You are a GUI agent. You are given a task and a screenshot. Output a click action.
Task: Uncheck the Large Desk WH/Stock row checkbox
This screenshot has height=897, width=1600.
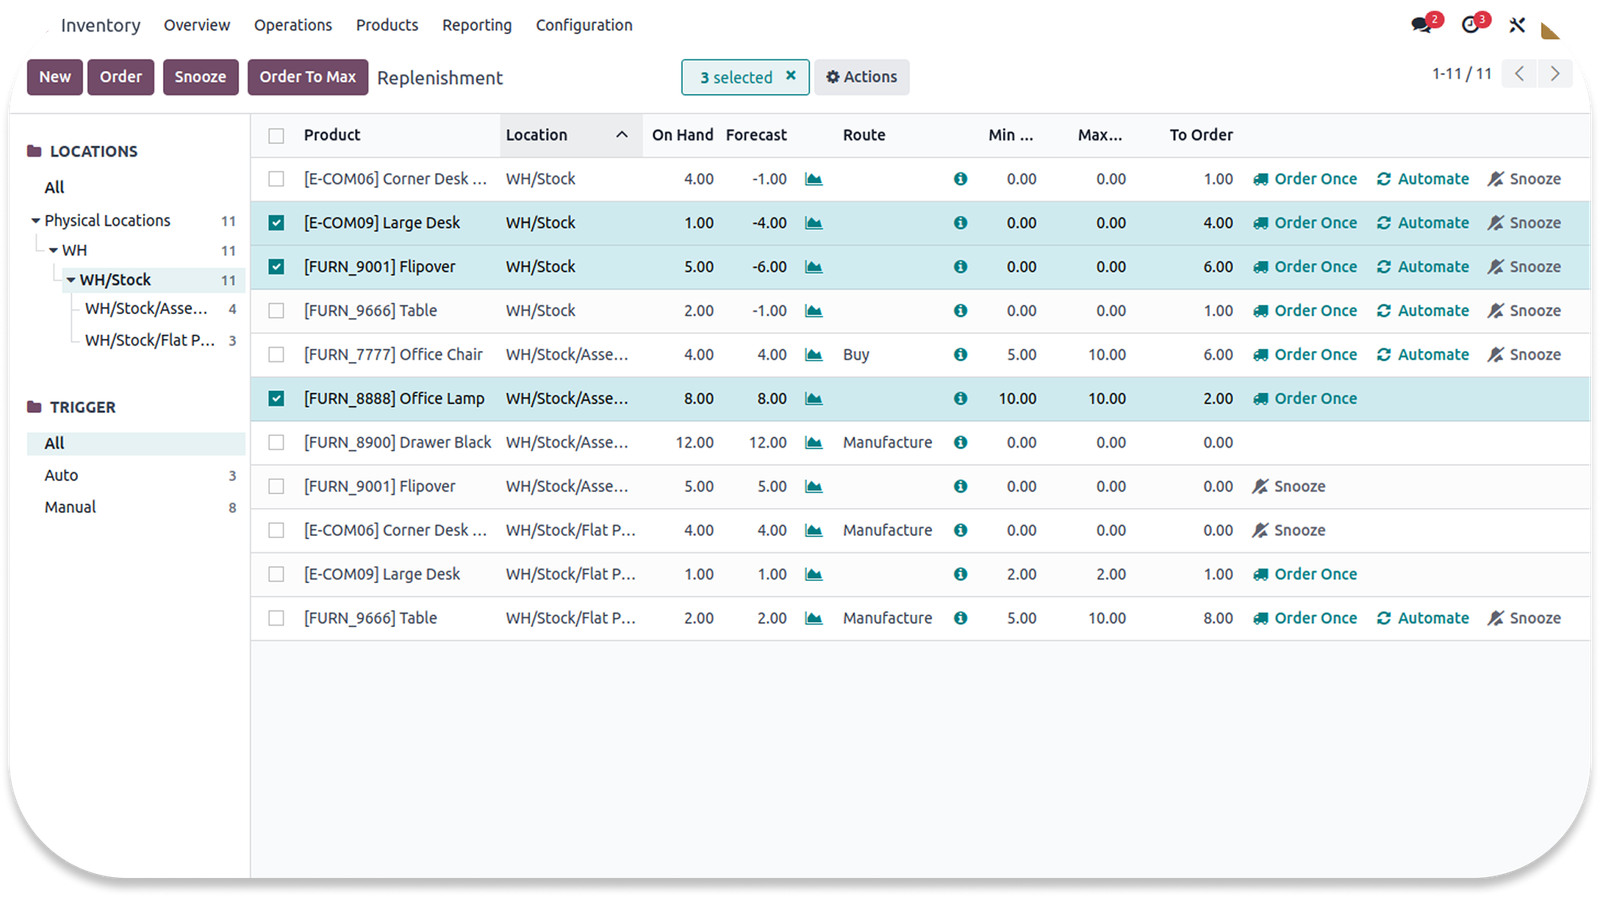click(x=276, y=223)
